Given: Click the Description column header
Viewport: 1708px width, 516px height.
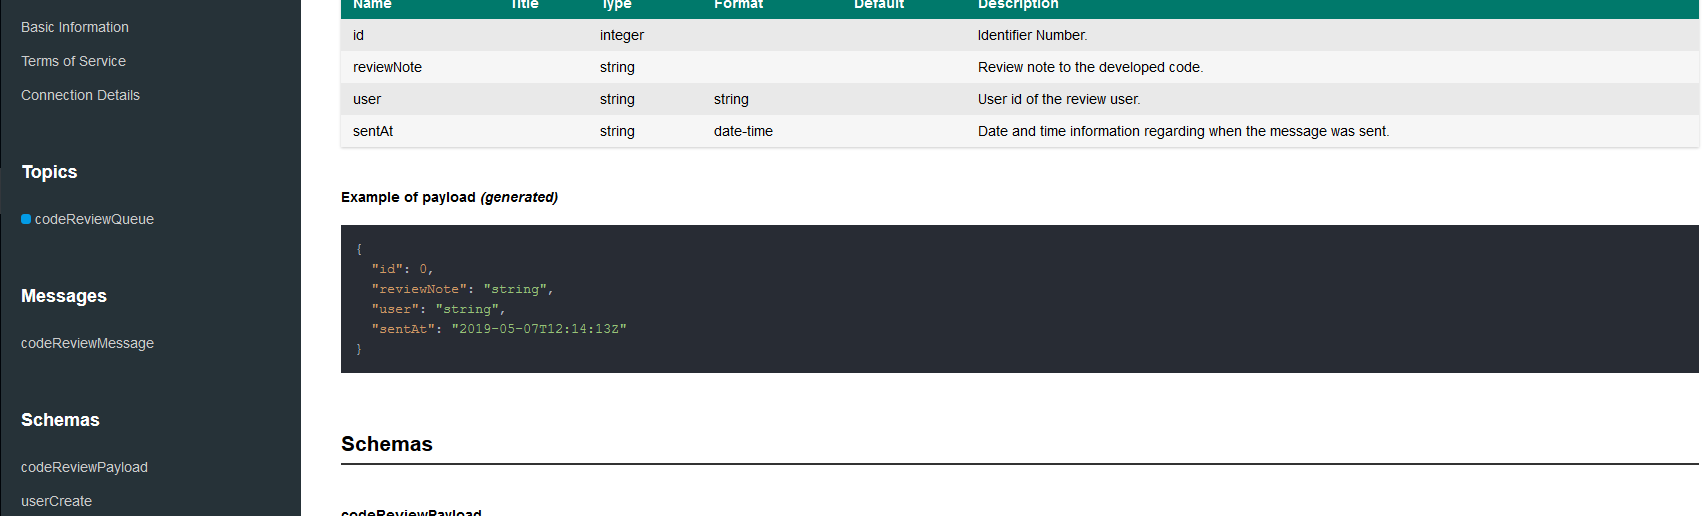Looking at the screenshot, I should click(x=1017, y=5).
